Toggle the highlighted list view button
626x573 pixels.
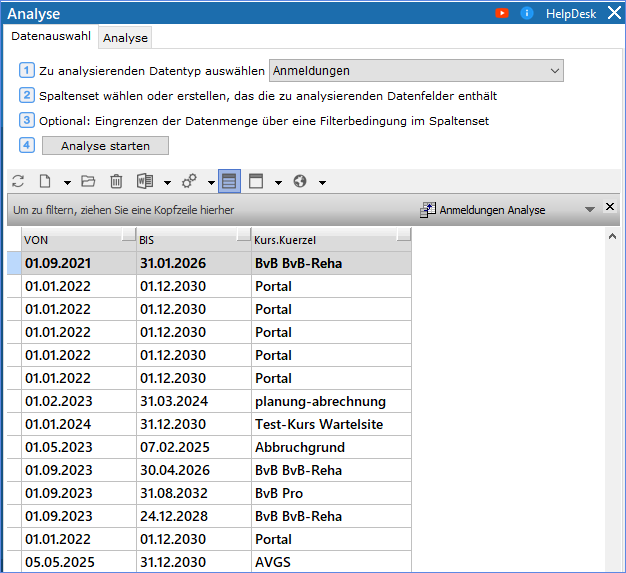coord(229,181)
